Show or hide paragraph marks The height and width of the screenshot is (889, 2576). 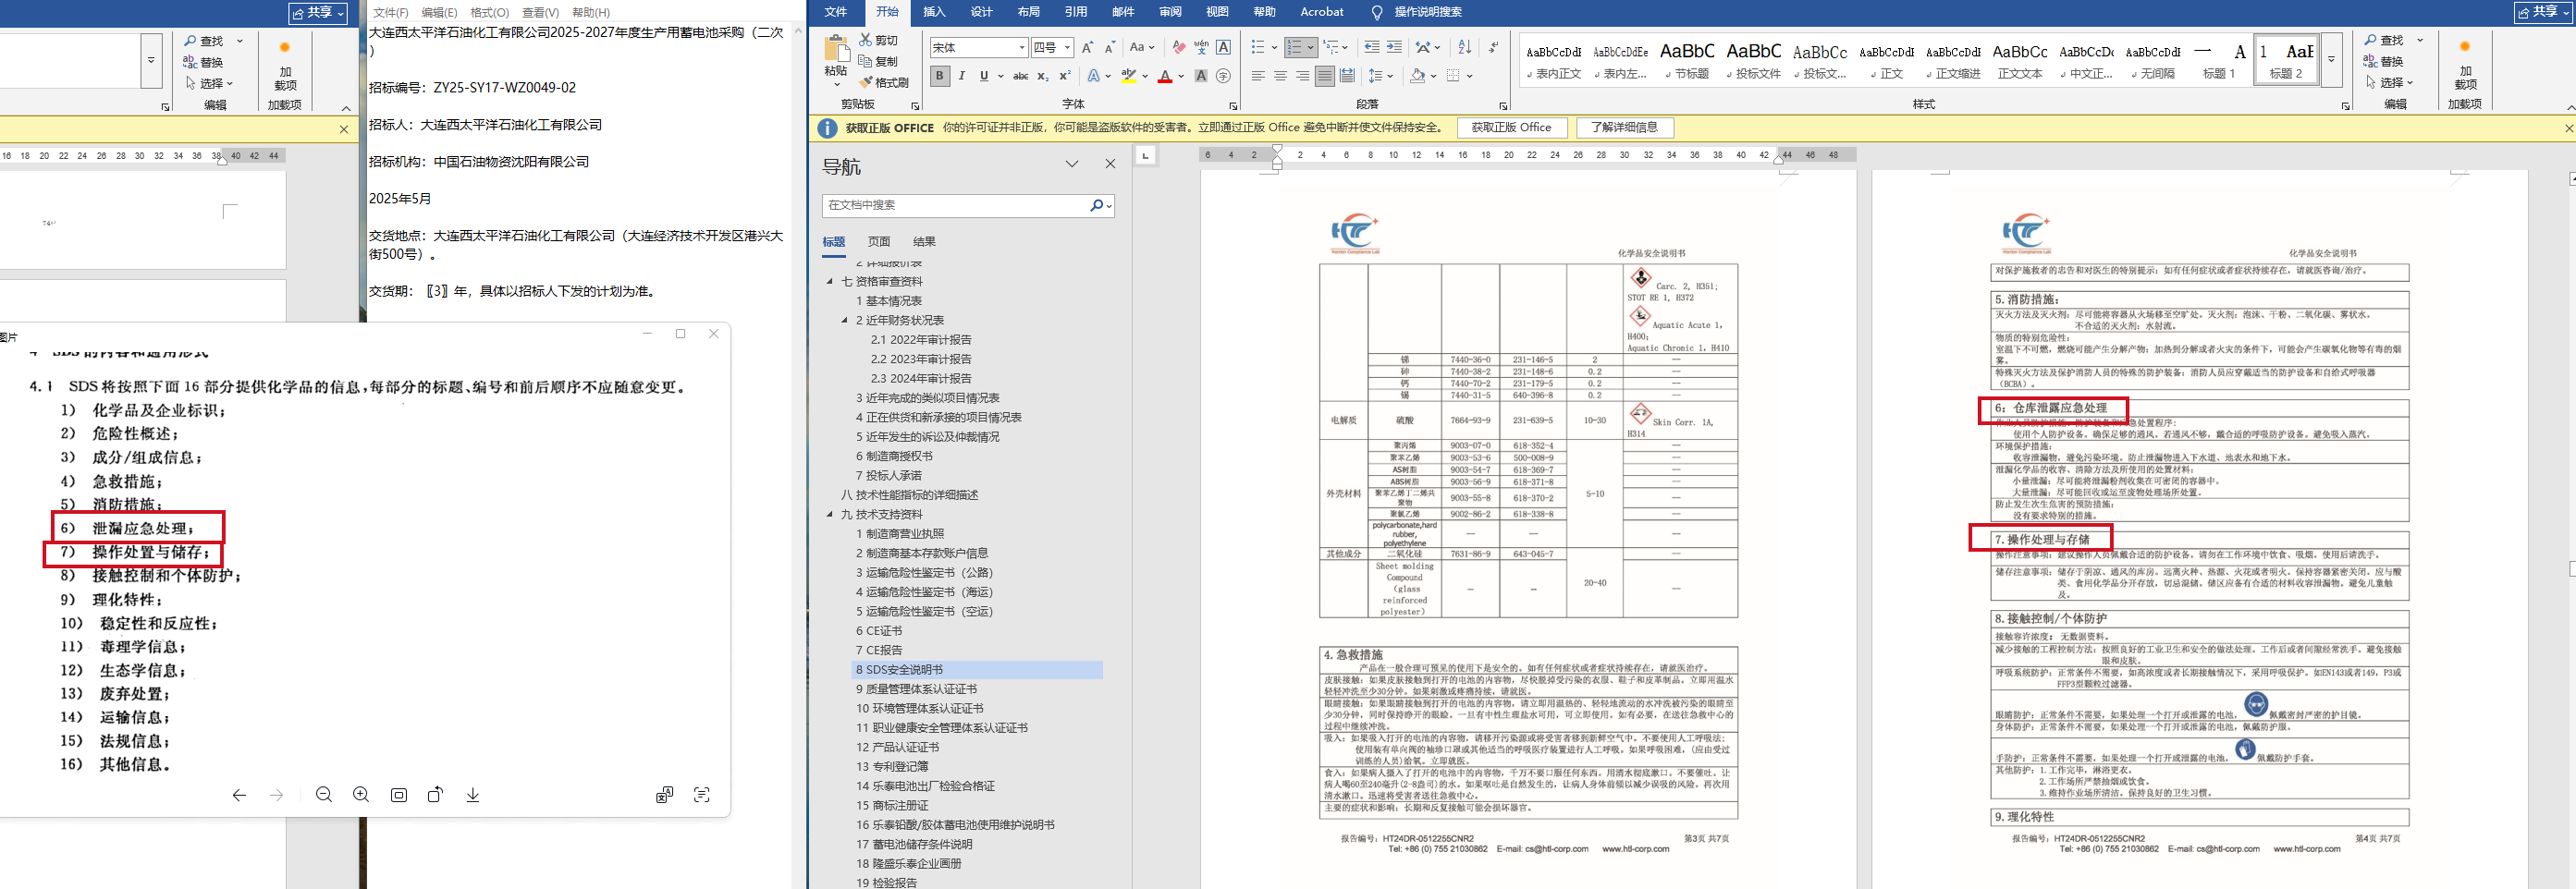tap(1493, 47)
